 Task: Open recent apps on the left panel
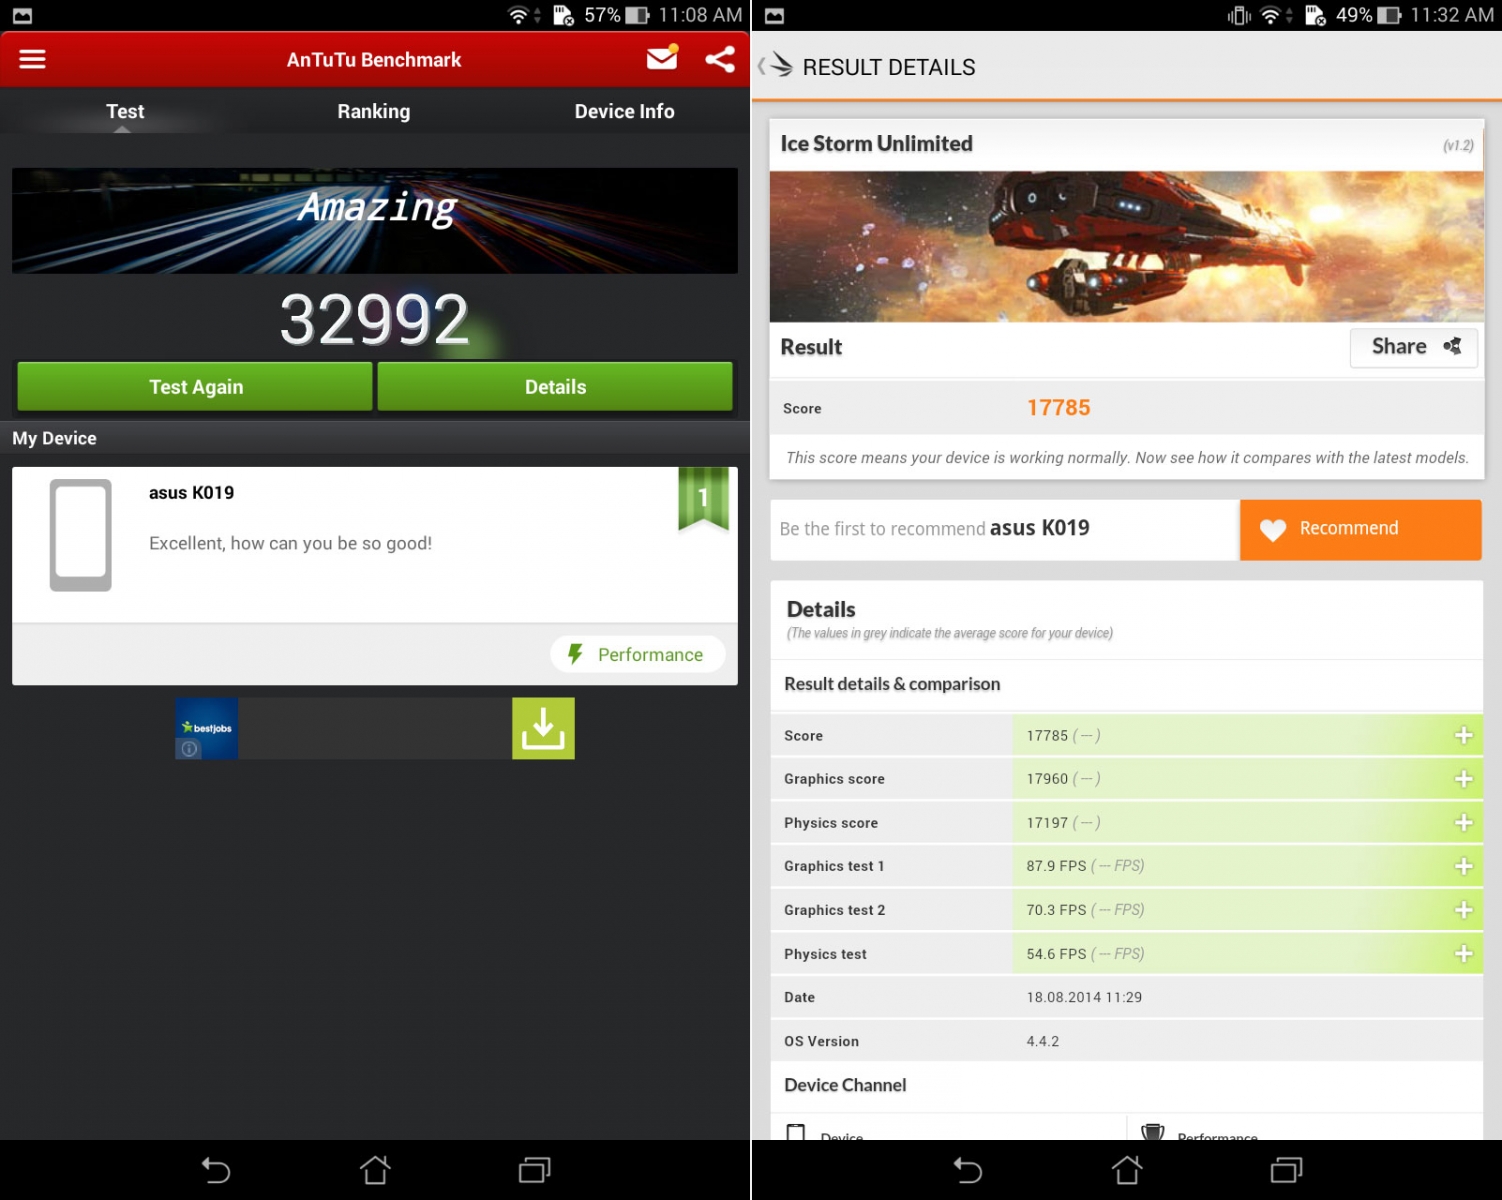click(535, 1169)
